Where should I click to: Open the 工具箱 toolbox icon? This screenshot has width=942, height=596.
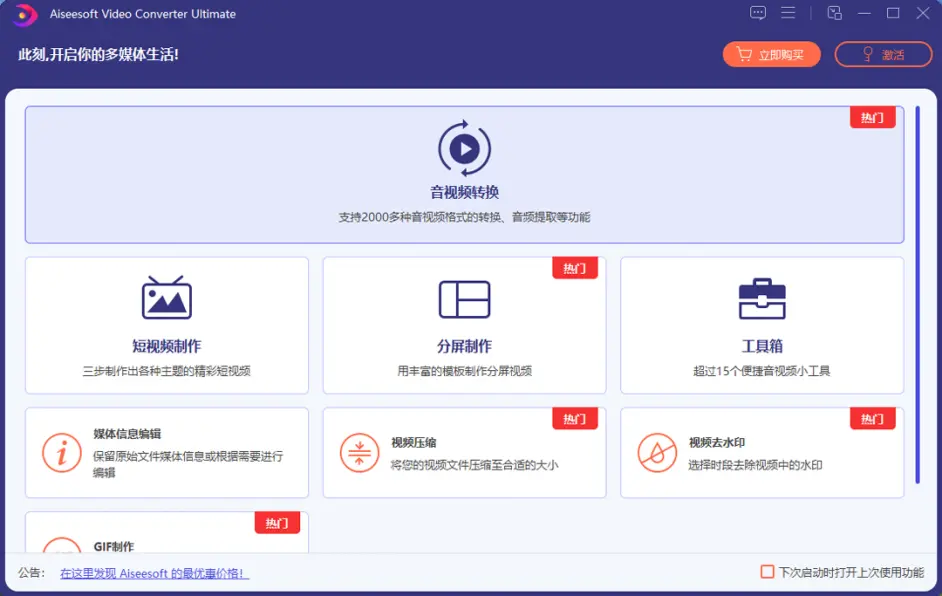pyautogui.click(x=762, y=299)
